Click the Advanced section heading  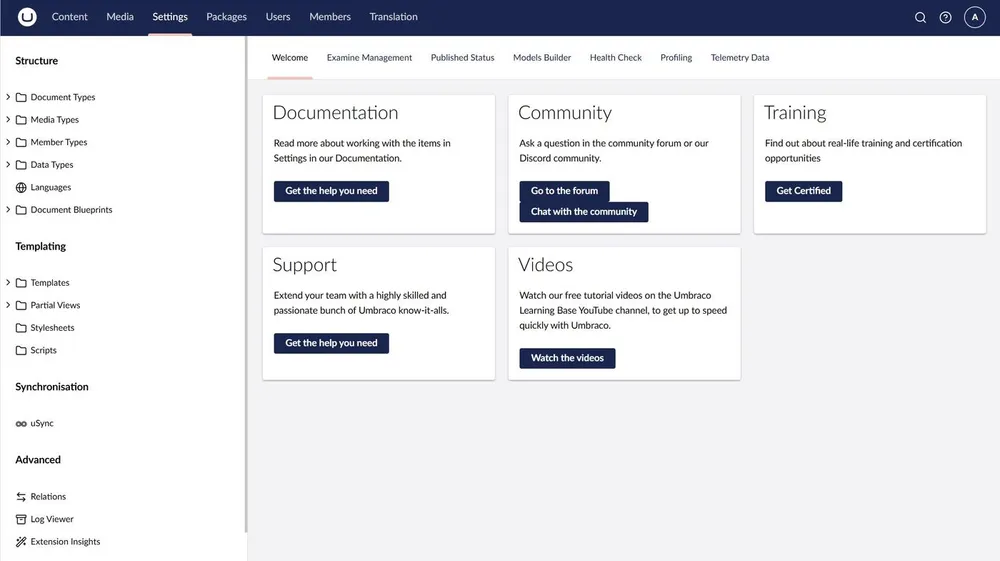click(x=38, y=460)
